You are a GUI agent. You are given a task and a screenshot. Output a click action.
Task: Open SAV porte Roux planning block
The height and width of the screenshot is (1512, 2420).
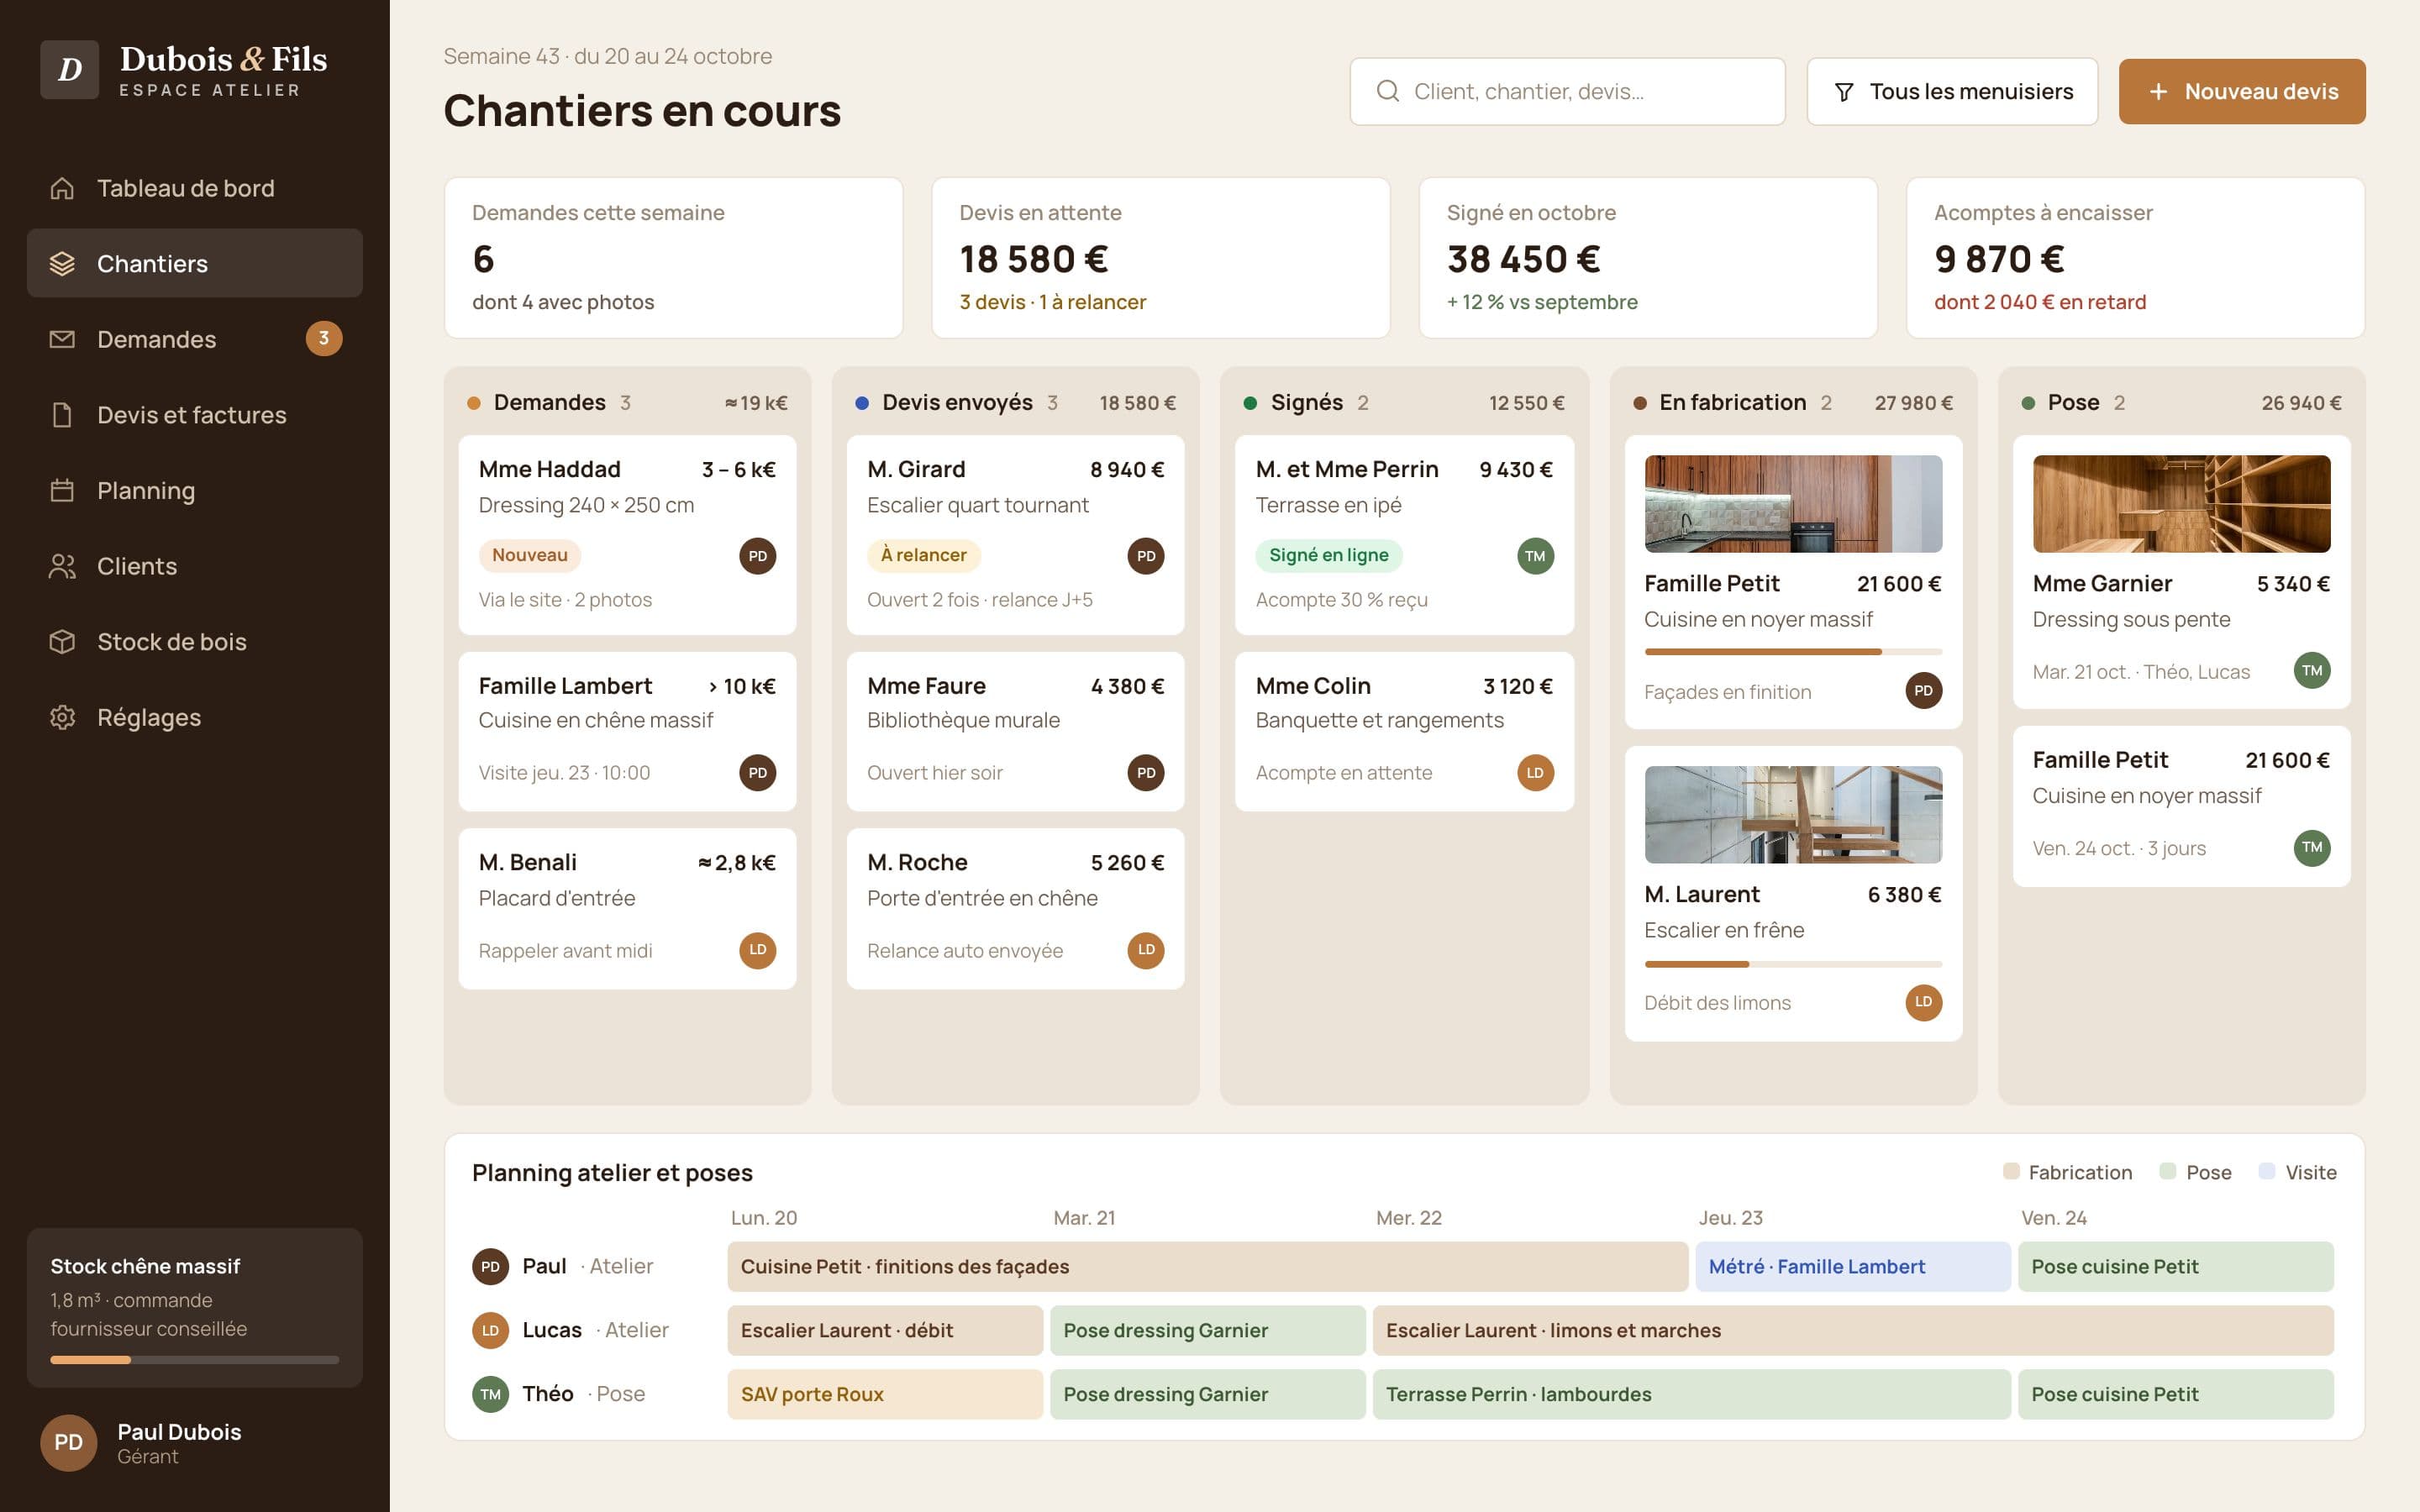pyautogui.click(x=885, y=1394)
